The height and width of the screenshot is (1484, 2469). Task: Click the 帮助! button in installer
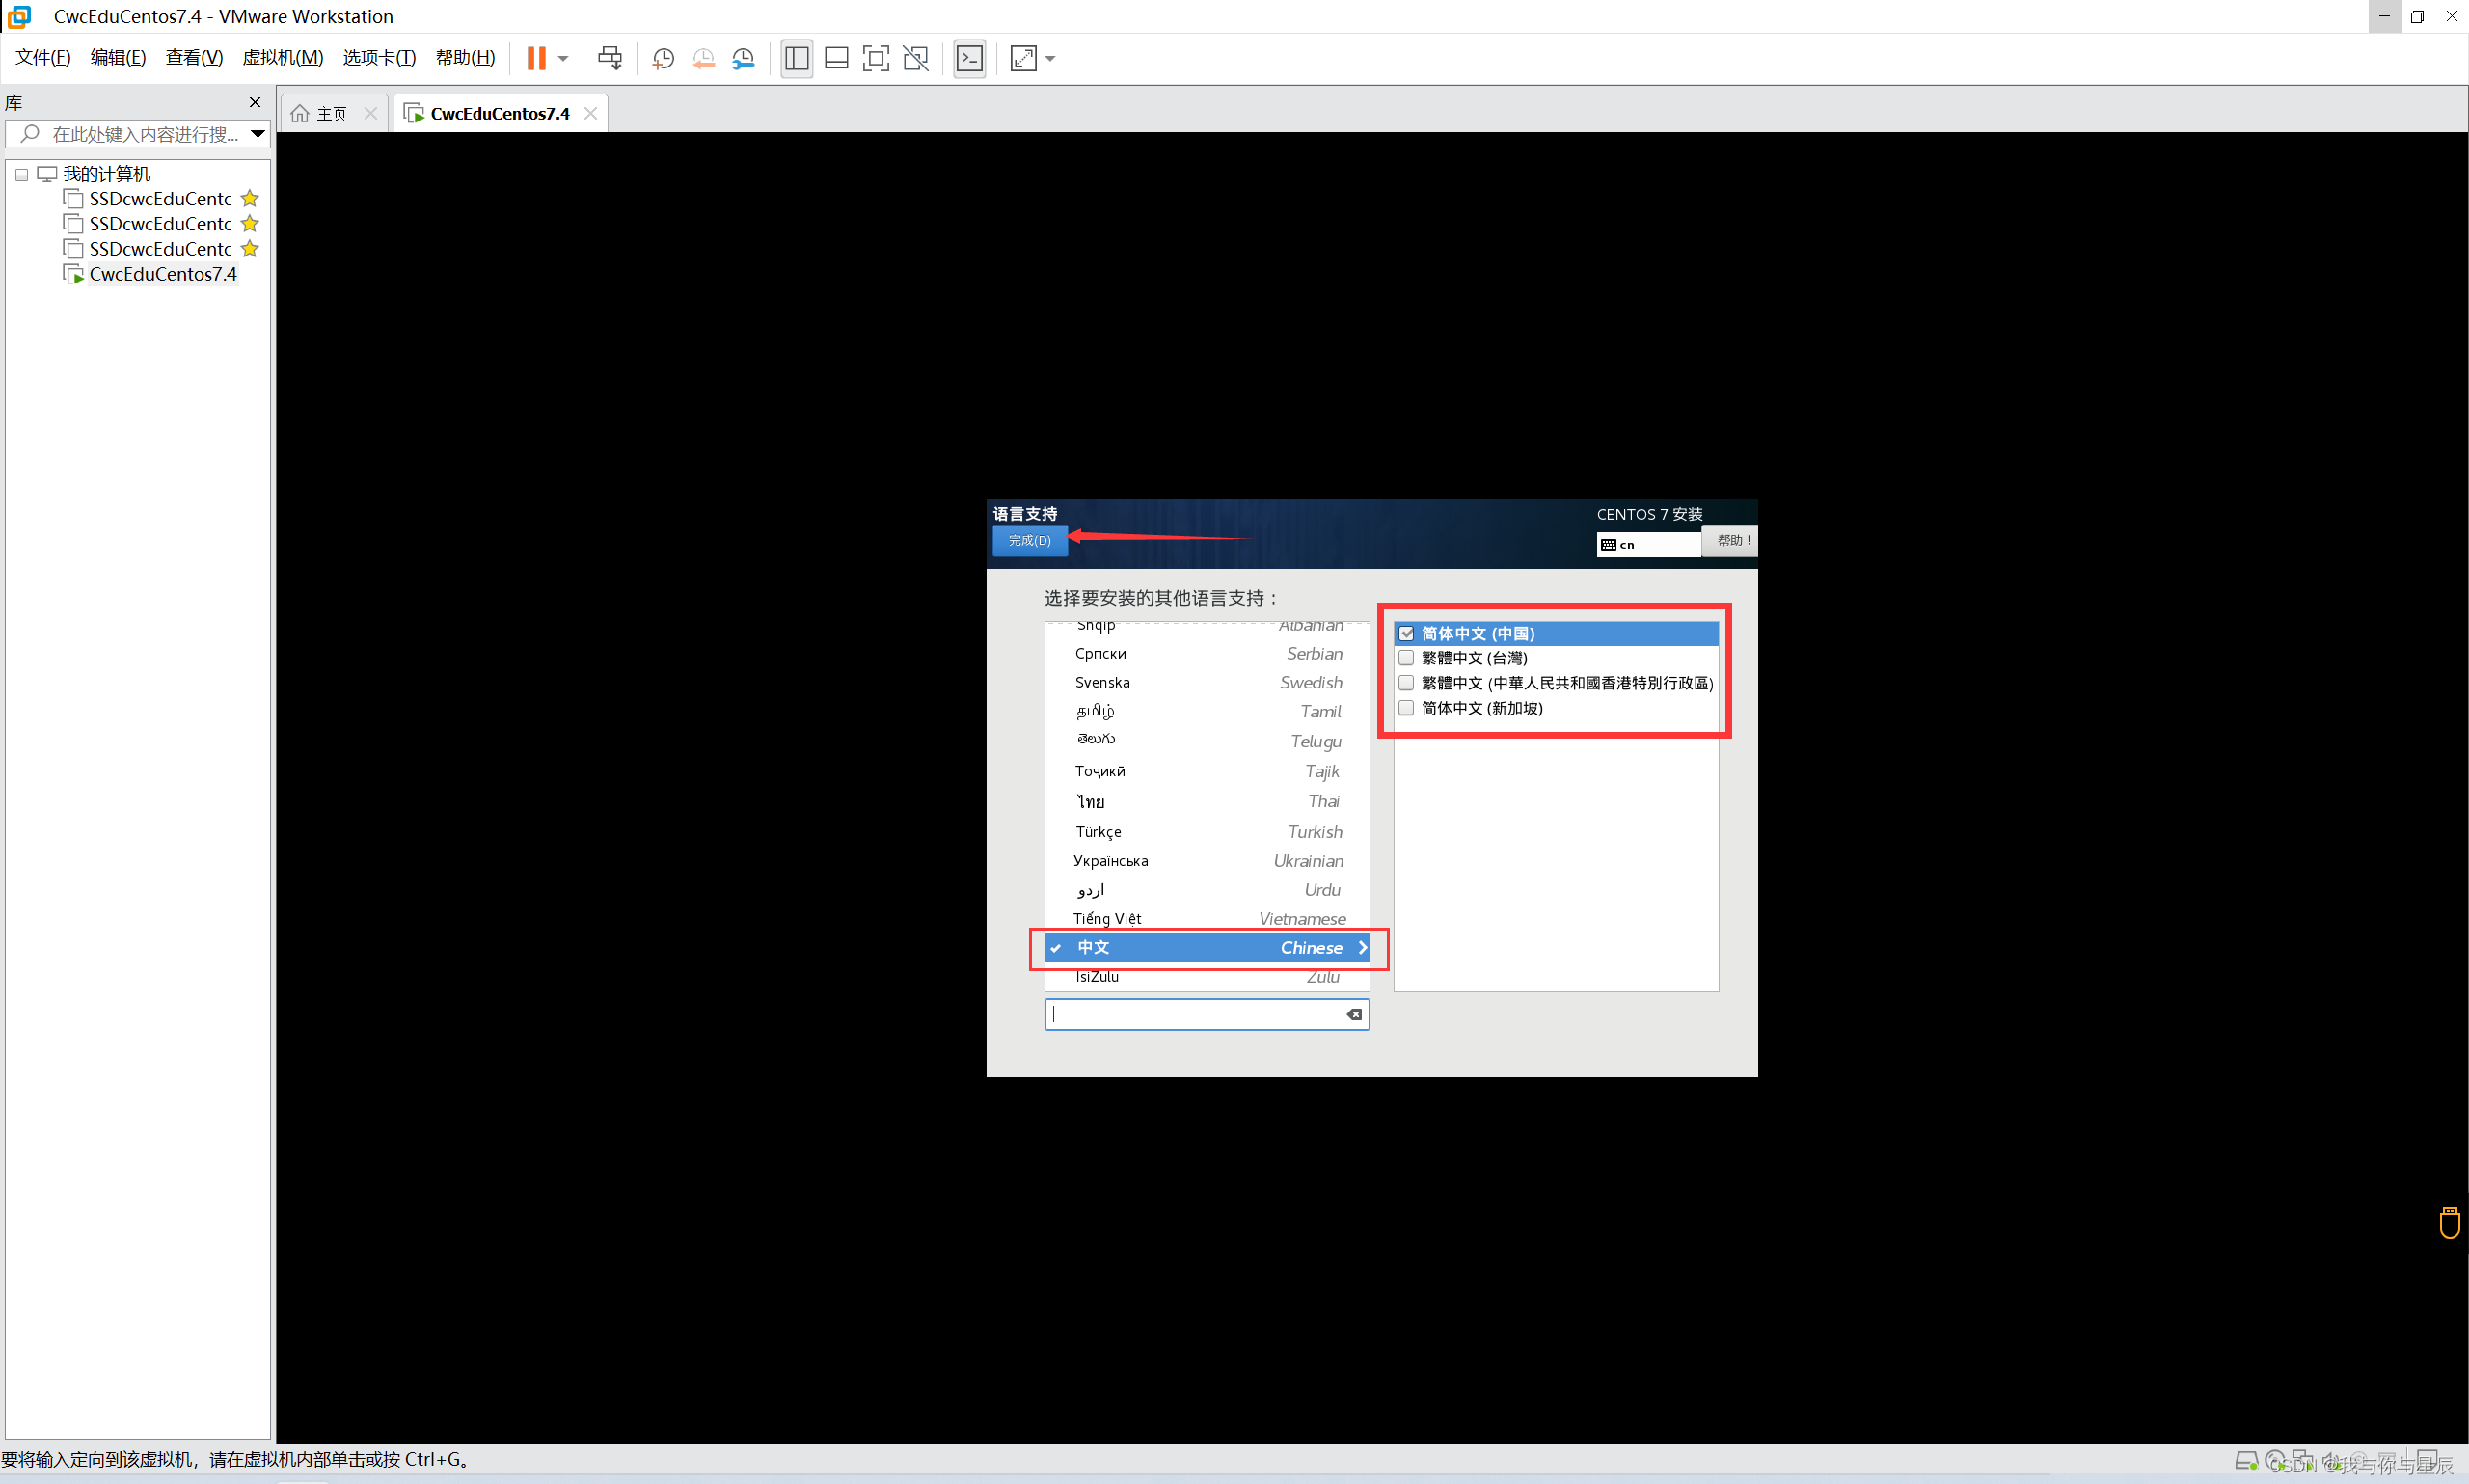1731,541
